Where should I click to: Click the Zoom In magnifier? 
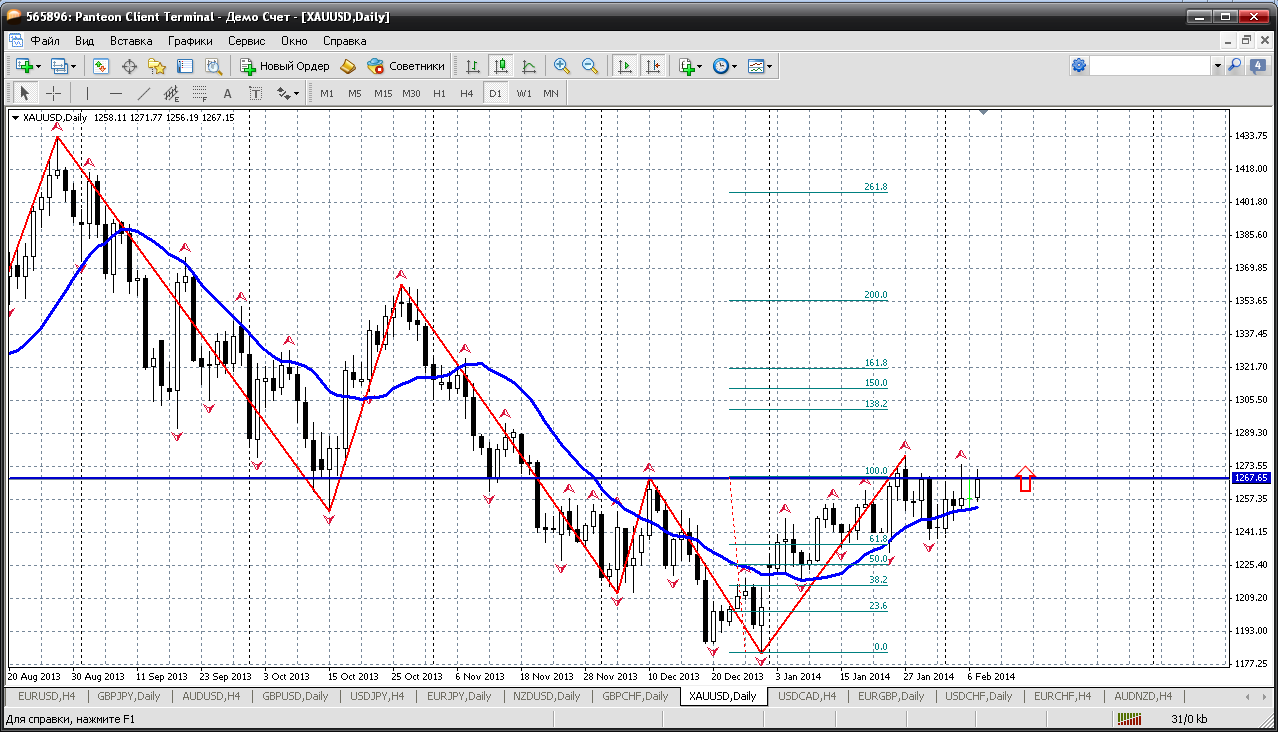pyautogui.click(x=562, y=66)
